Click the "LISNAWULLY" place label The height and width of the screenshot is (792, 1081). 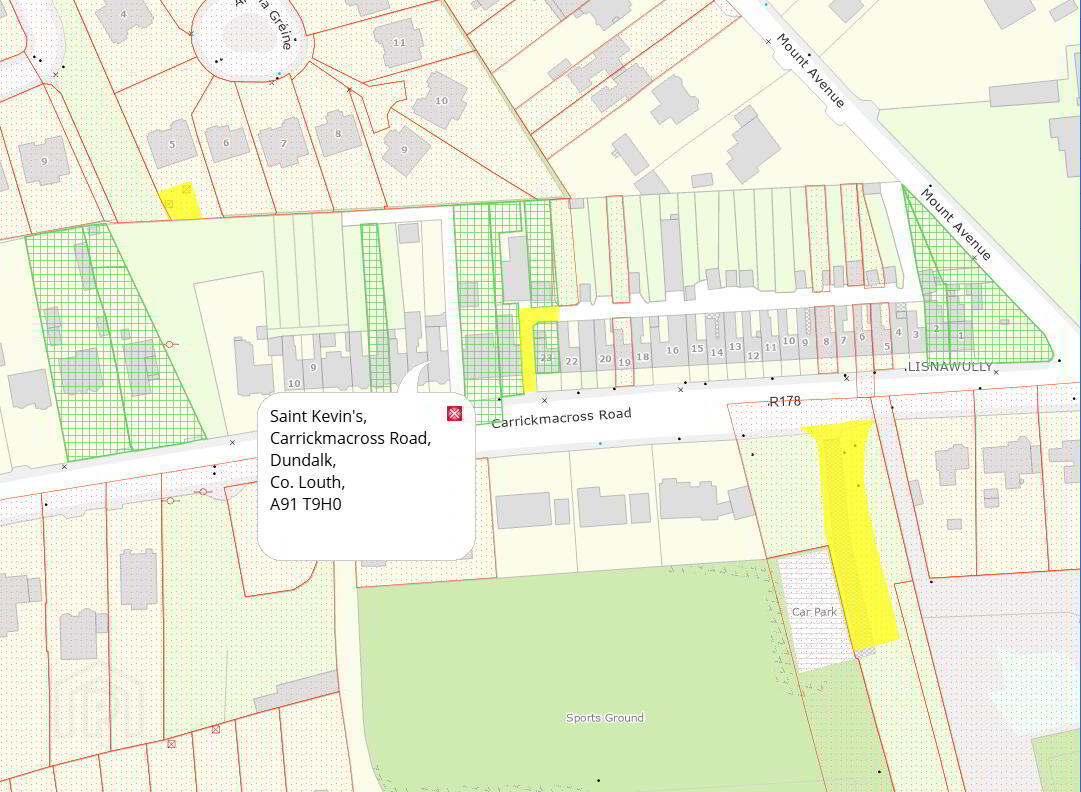click(950, 367)
